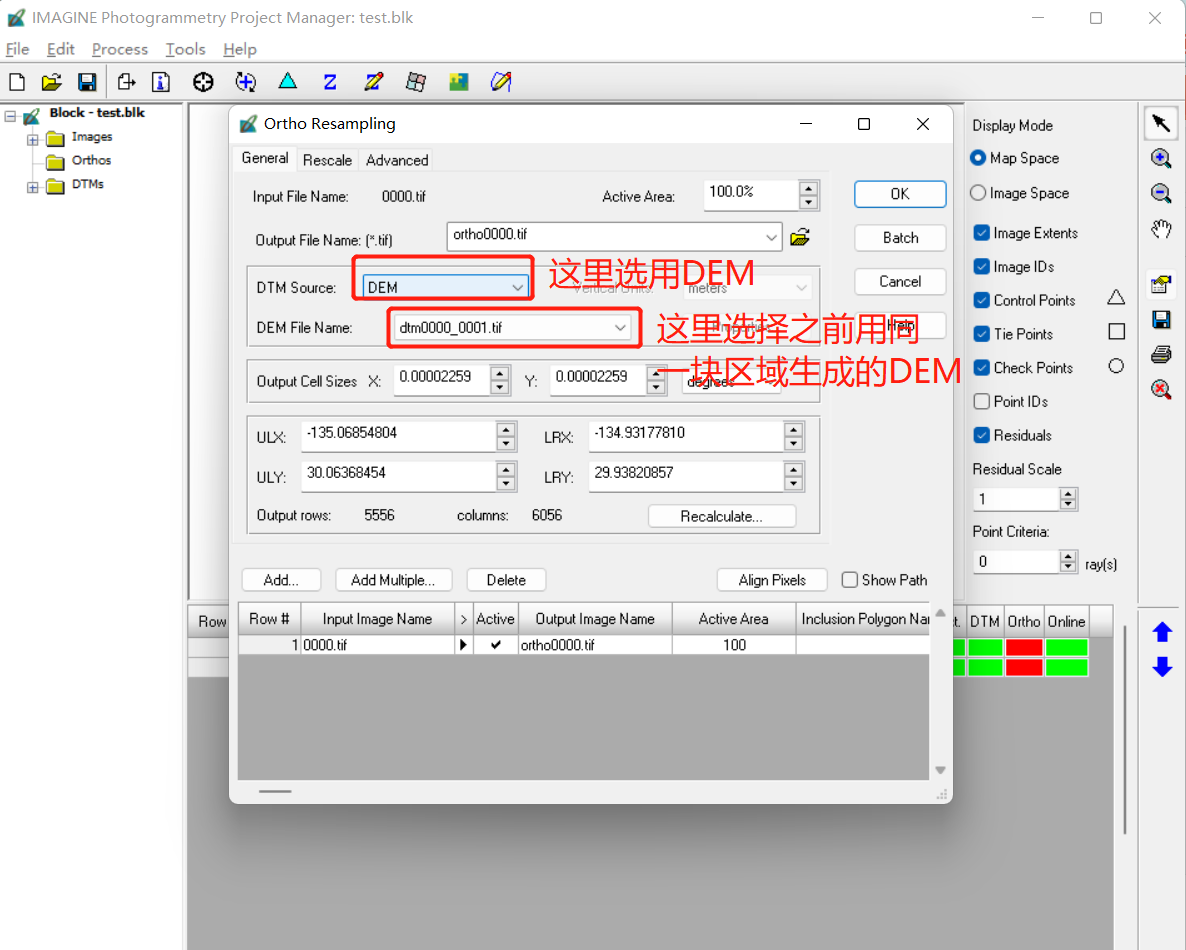
Task: Click the feature collection pencil icon
Action: pyautogui.click(x=501, y=82)
